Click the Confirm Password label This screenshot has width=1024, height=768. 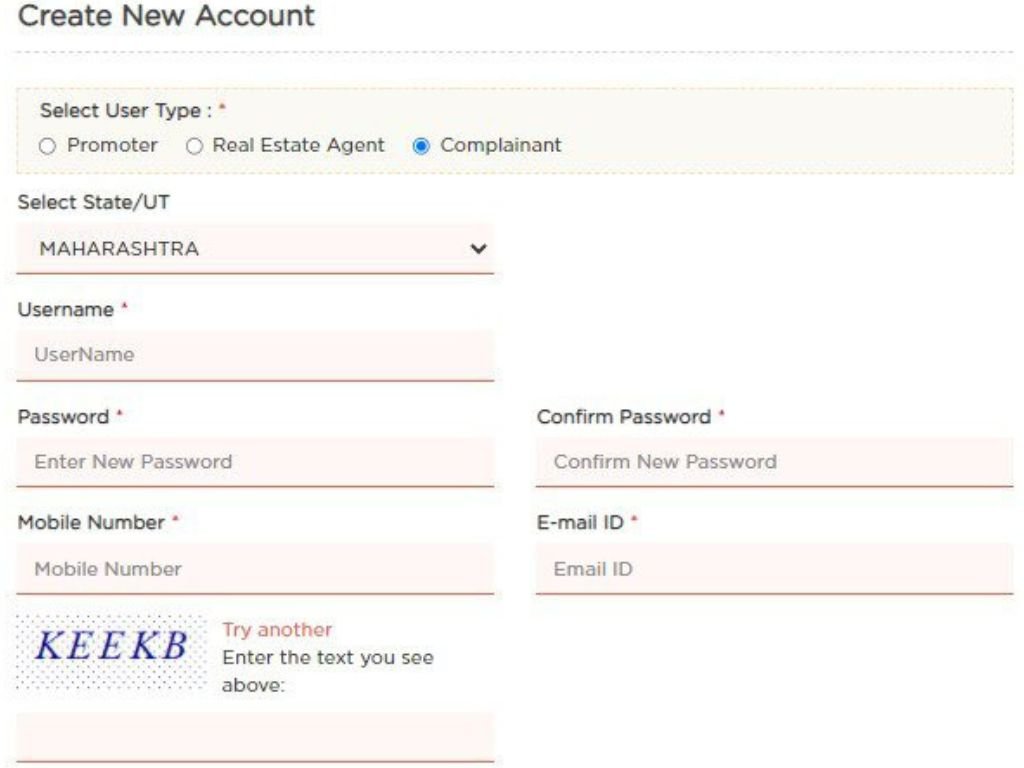[624, 417]
